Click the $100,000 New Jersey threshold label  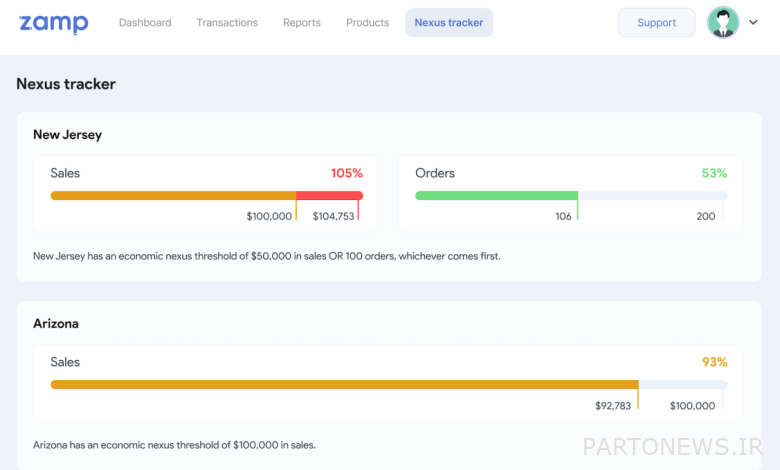[269, 216]
